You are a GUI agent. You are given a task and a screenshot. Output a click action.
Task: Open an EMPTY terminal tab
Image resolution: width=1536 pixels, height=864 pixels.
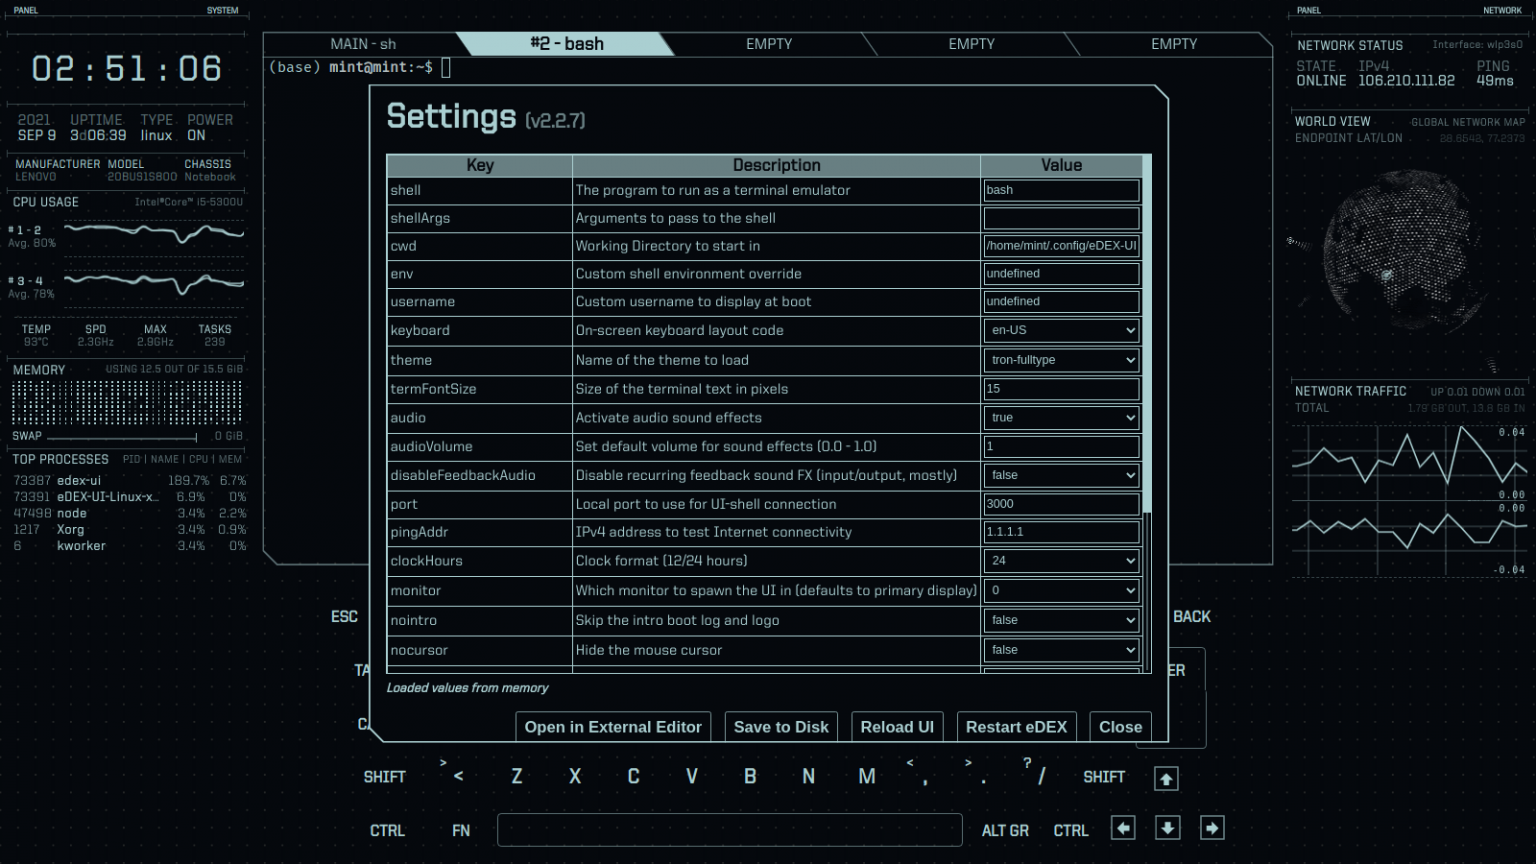[766, 43]
